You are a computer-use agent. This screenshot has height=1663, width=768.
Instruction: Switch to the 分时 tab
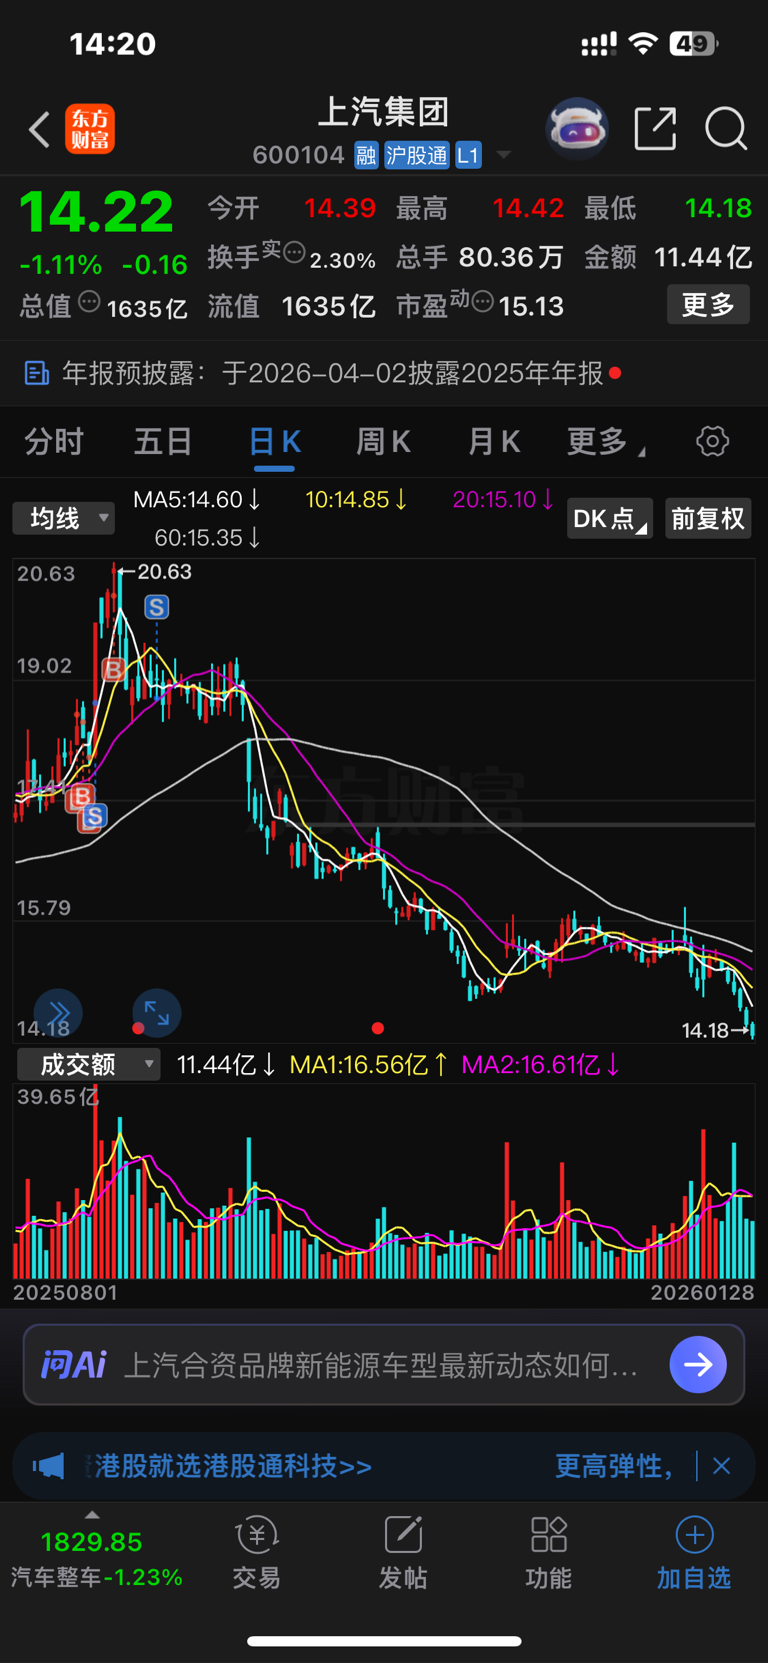click(54, 442)
